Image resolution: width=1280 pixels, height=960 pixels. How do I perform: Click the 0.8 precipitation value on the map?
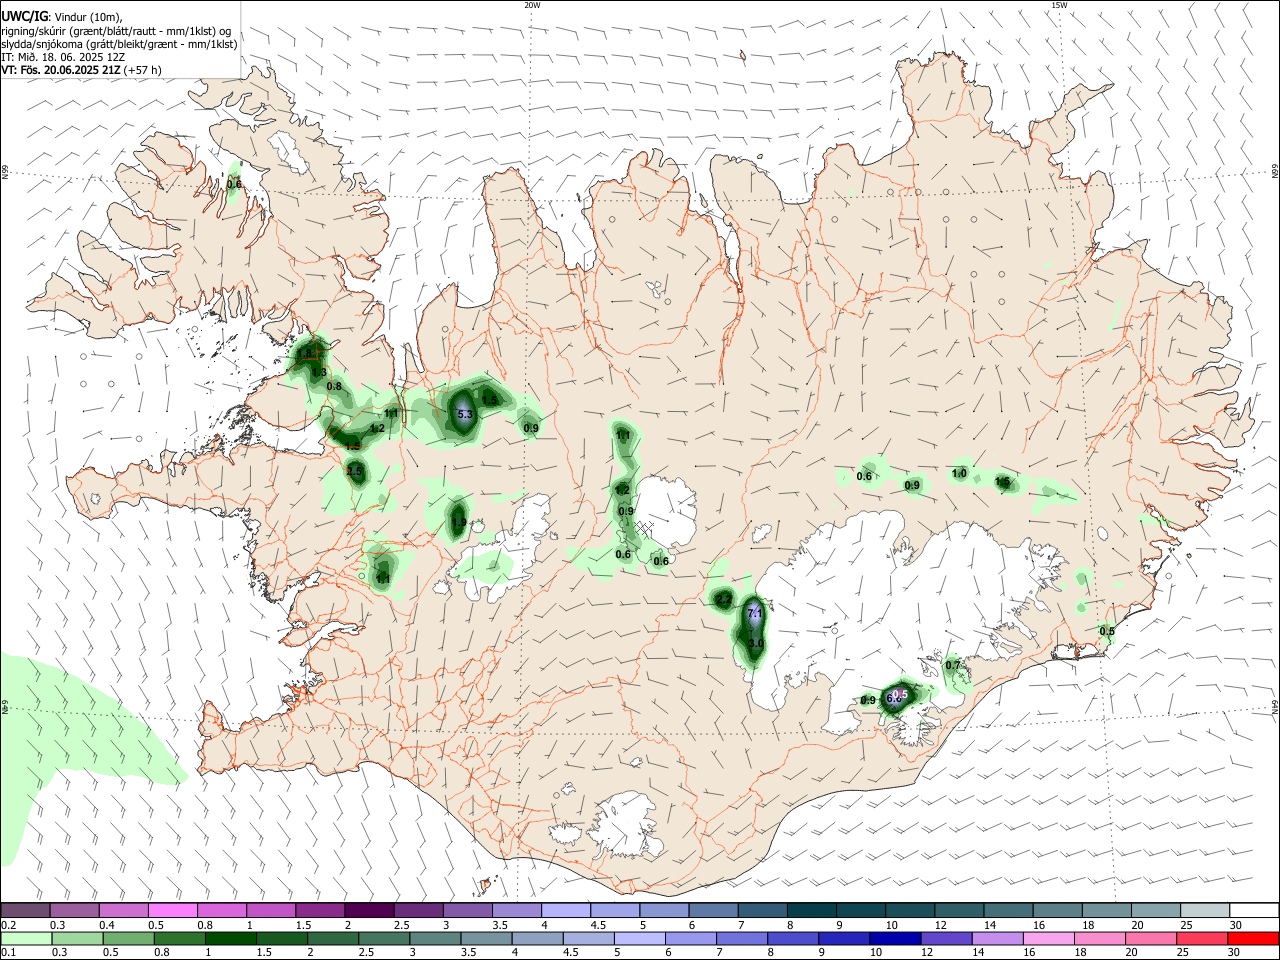tap(334, 386)
